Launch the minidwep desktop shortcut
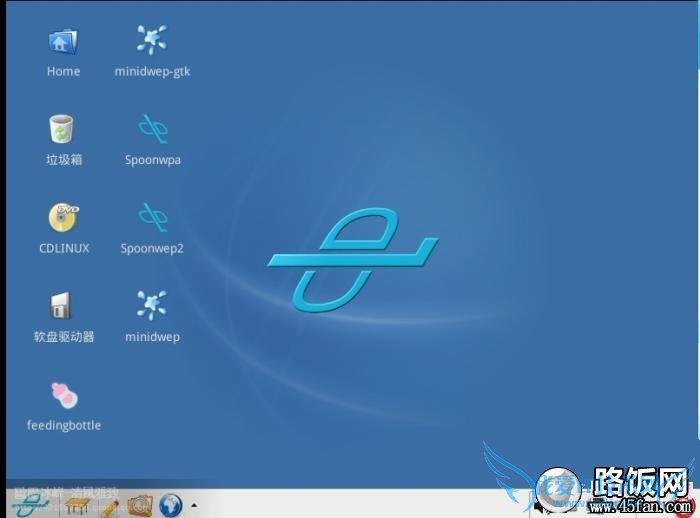Screen dimensions: 700x518 coord(152,305)
